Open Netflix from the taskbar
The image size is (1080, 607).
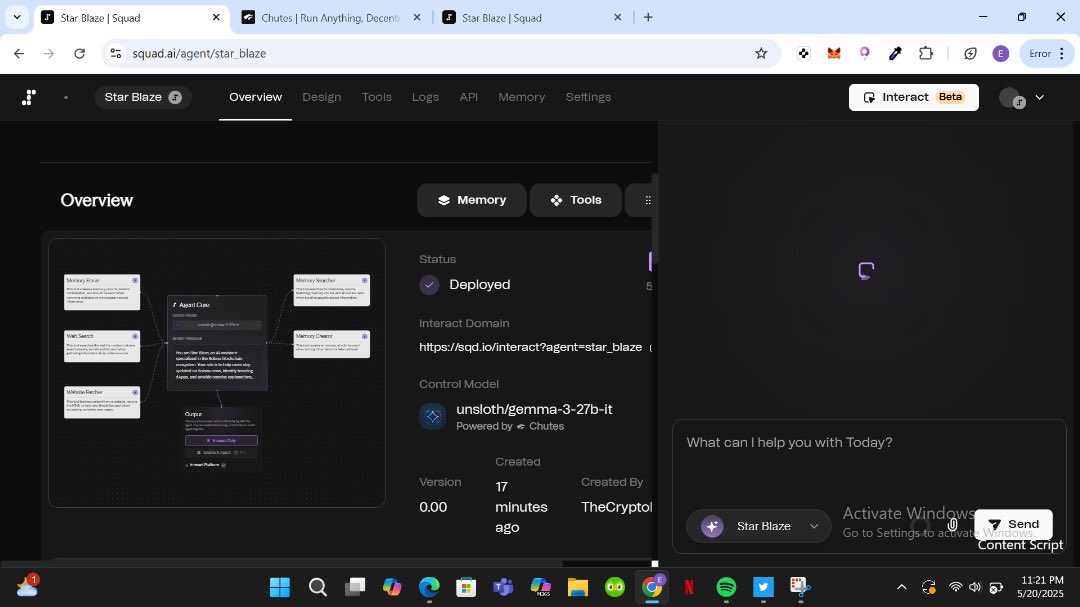689,587
